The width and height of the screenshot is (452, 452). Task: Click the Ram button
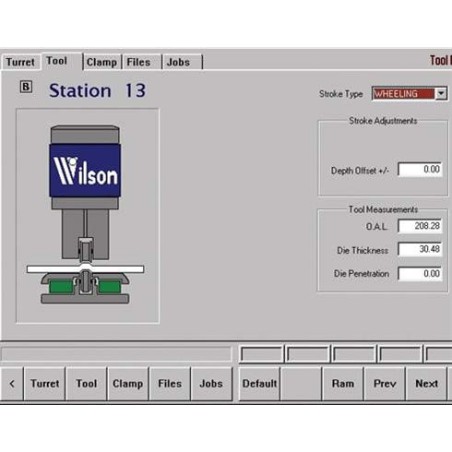tap(343, 384)
